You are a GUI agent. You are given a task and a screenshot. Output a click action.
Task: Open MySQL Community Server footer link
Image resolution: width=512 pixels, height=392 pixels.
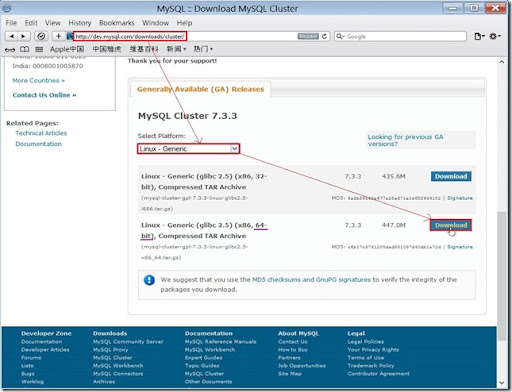coord(128,342)
